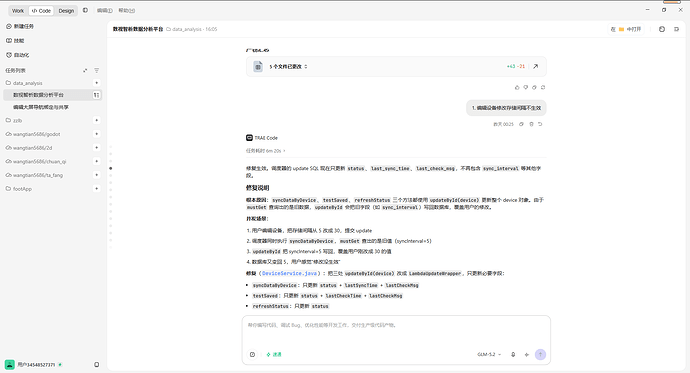The image size is (690, 373).
Task: Click the microphone voice input icon
Action: pyautogui.click(x=513, y=355)
